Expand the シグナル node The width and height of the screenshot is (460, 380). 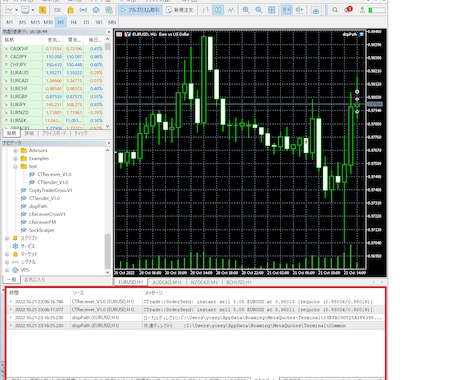[x=7, y=262]
